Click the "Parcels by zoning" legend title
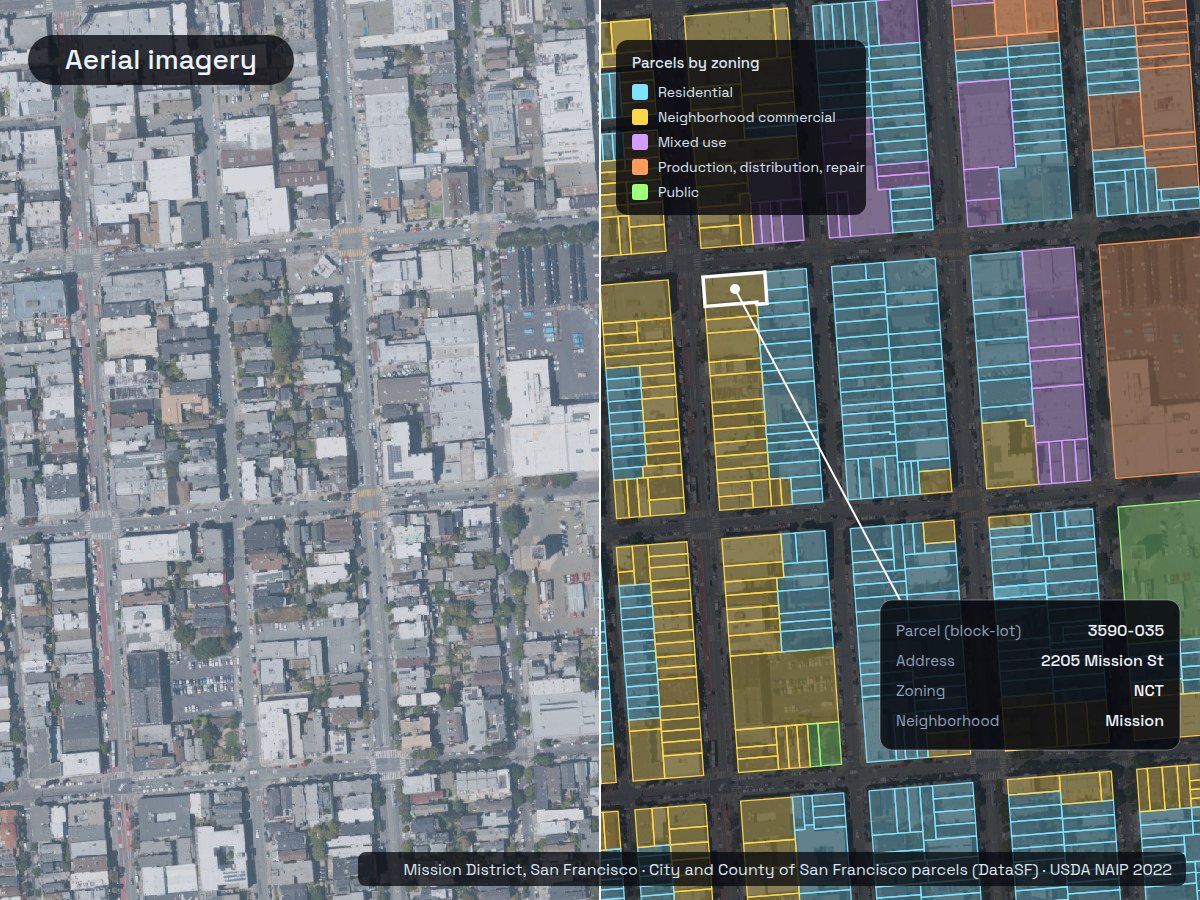 pyautogui.click(x=695, y=63)
